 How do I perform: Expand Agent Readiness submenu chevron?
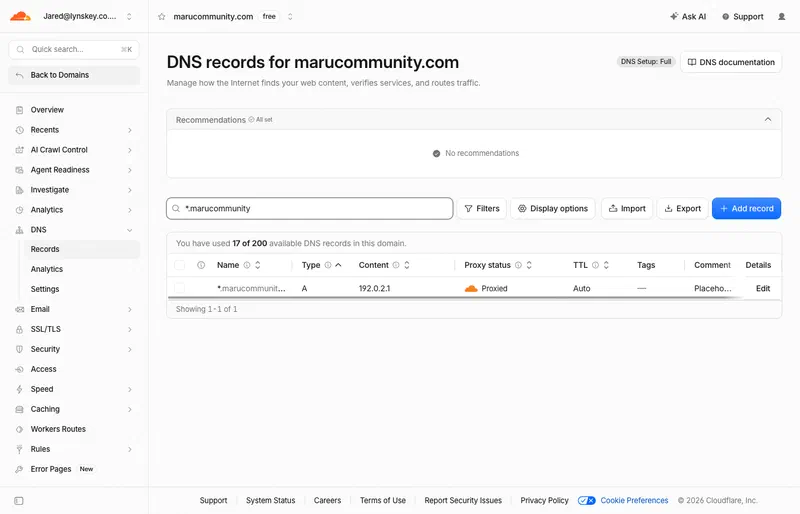coord(130,170)
